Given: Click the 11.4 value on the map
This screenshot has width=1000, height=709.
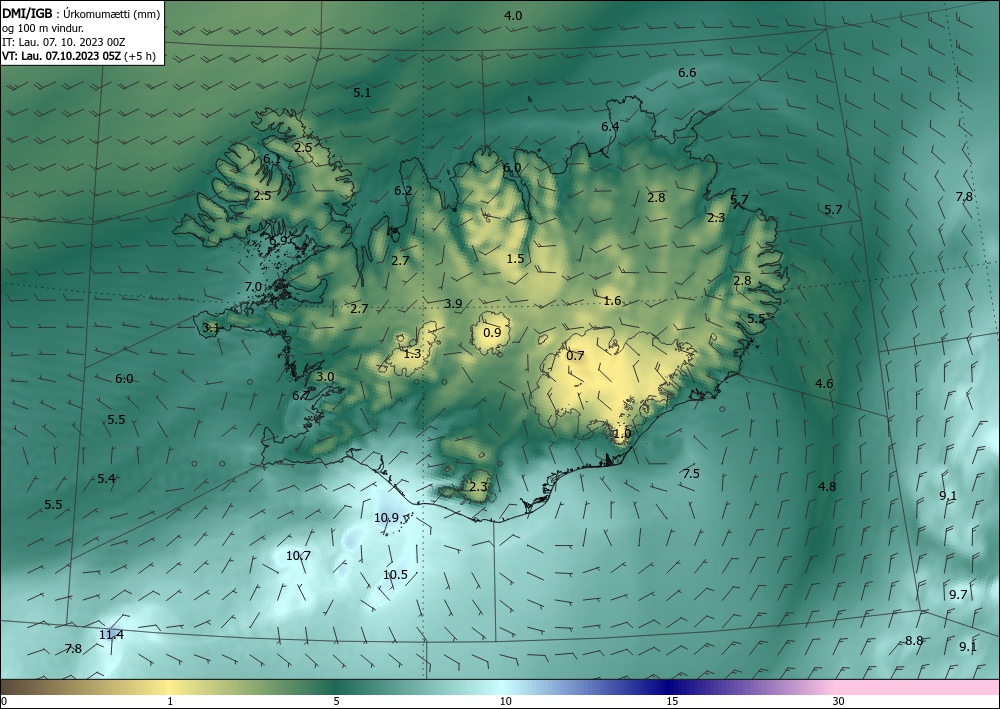Looking at the screenshot, I should (x=112, y=634).
